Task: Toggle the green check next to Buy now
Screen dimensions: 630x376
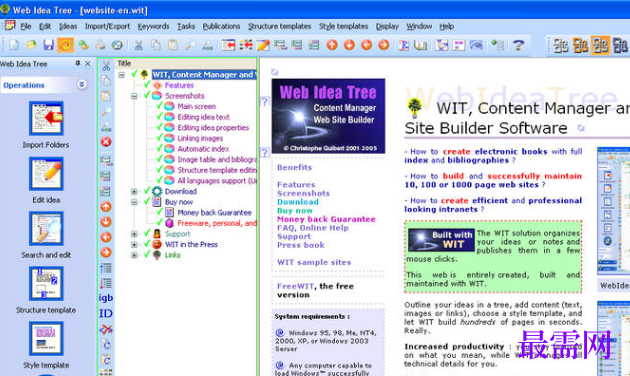Action: point(147,201)
